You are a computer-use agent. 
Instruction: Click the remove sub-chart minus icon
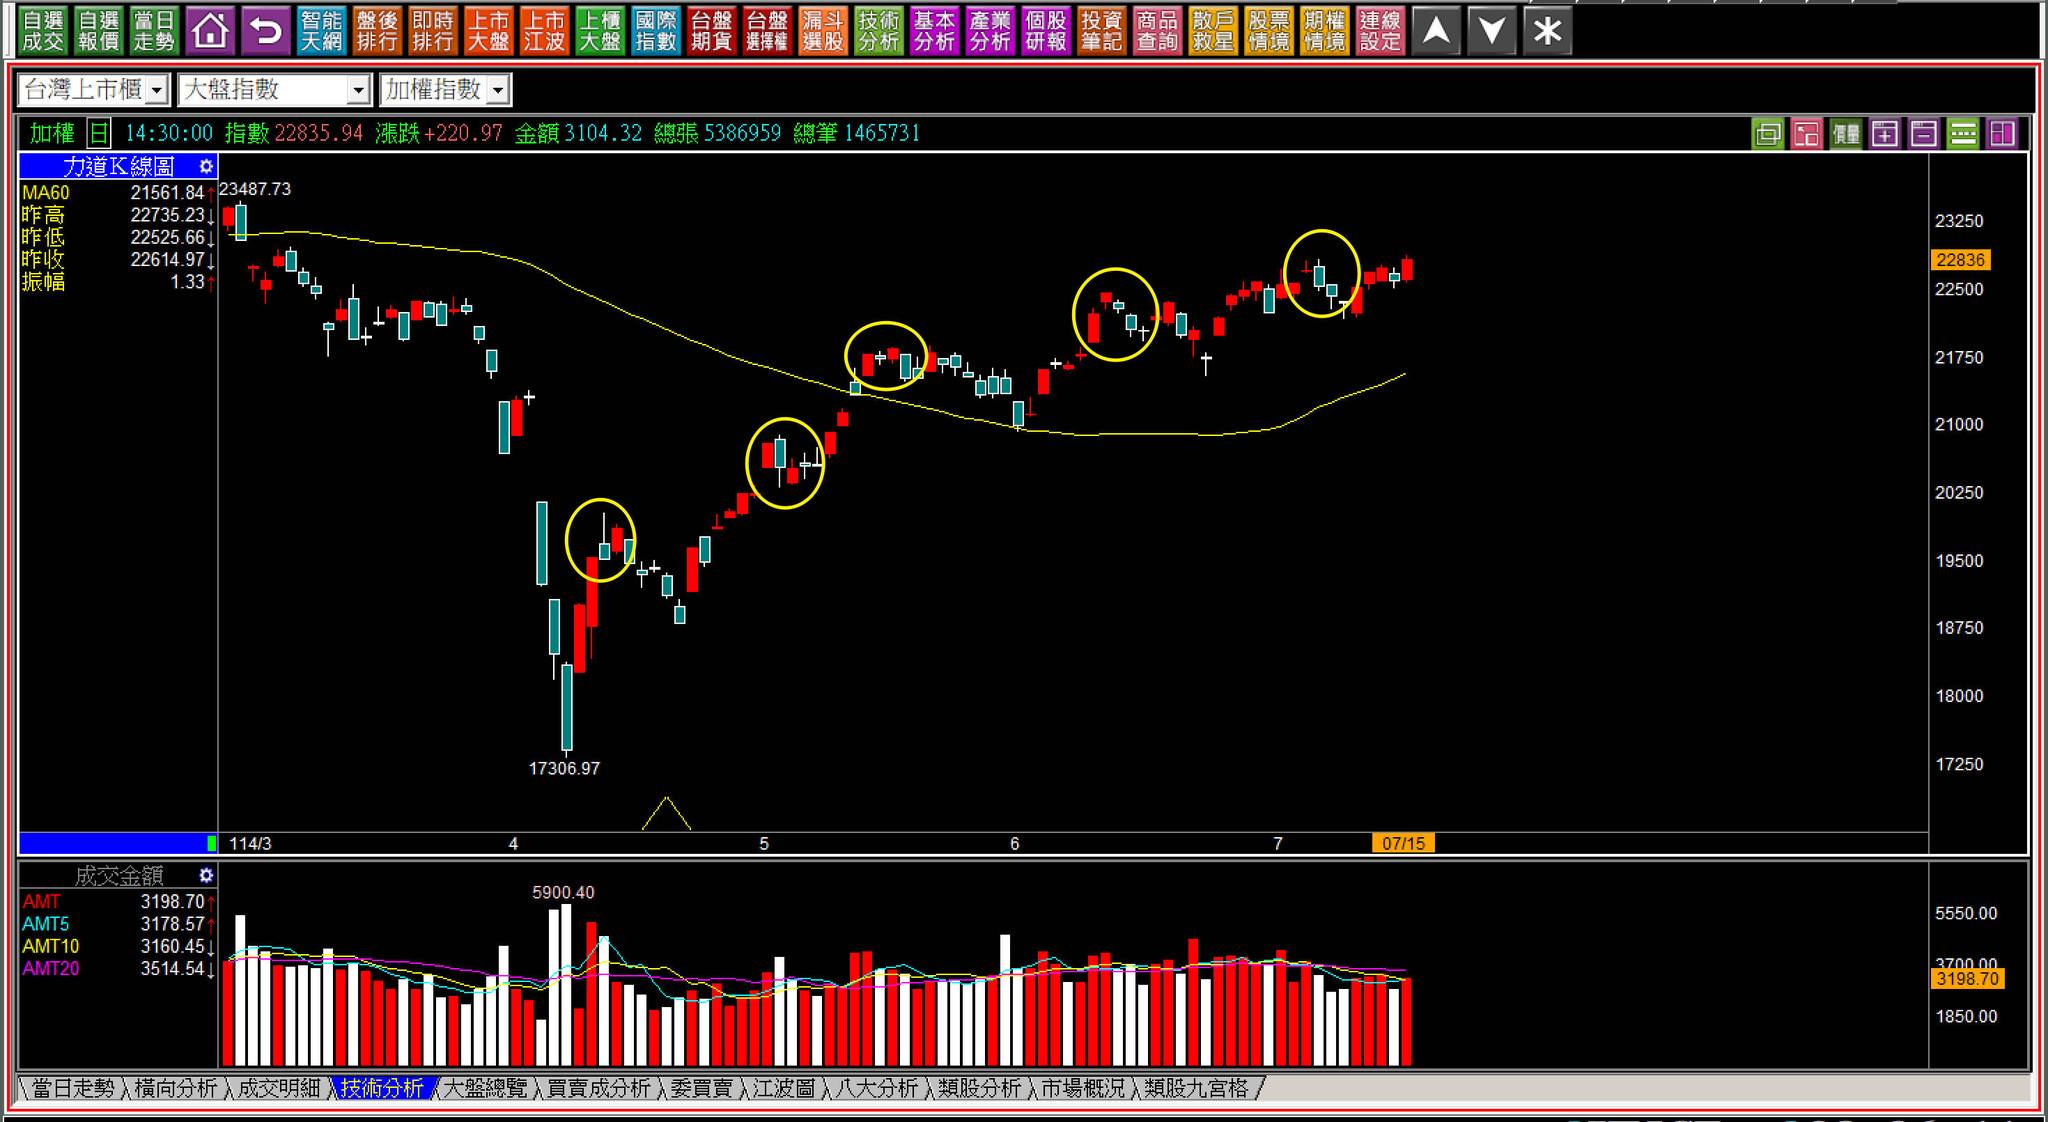point(1924,134)
